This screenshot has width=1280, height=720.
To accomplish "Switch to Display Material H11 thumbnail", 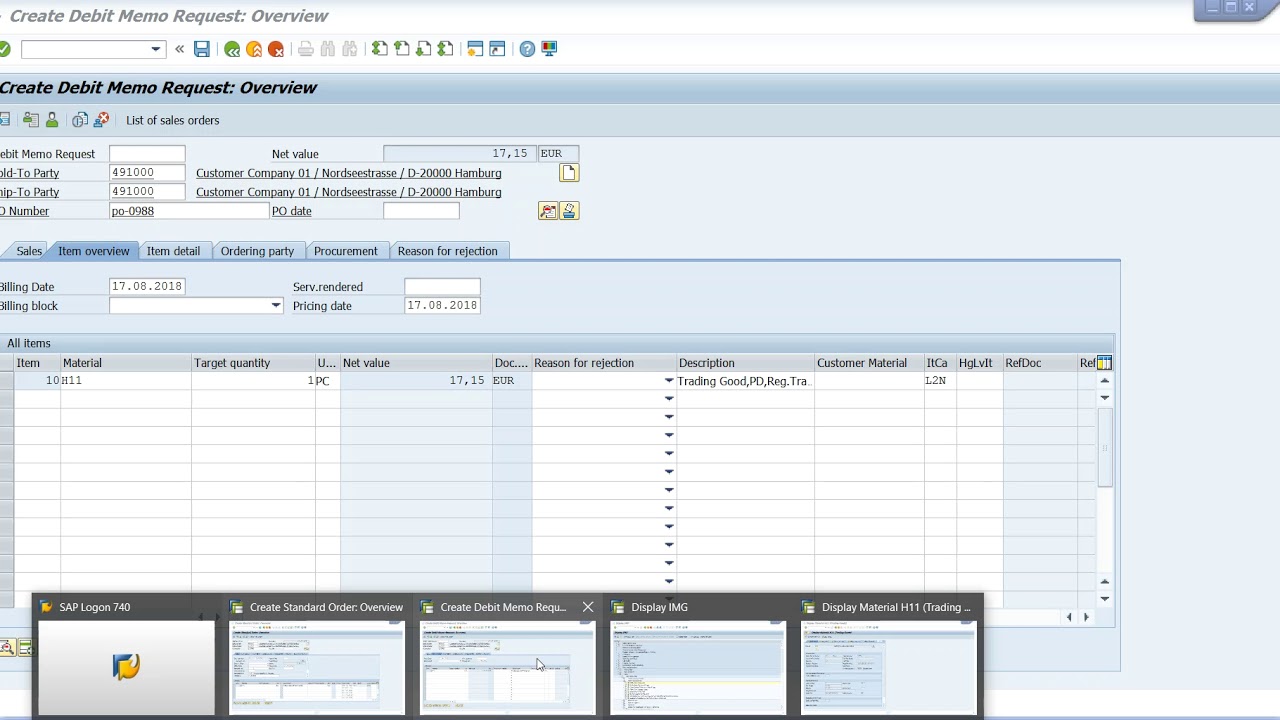I will (x=889, y=656).
